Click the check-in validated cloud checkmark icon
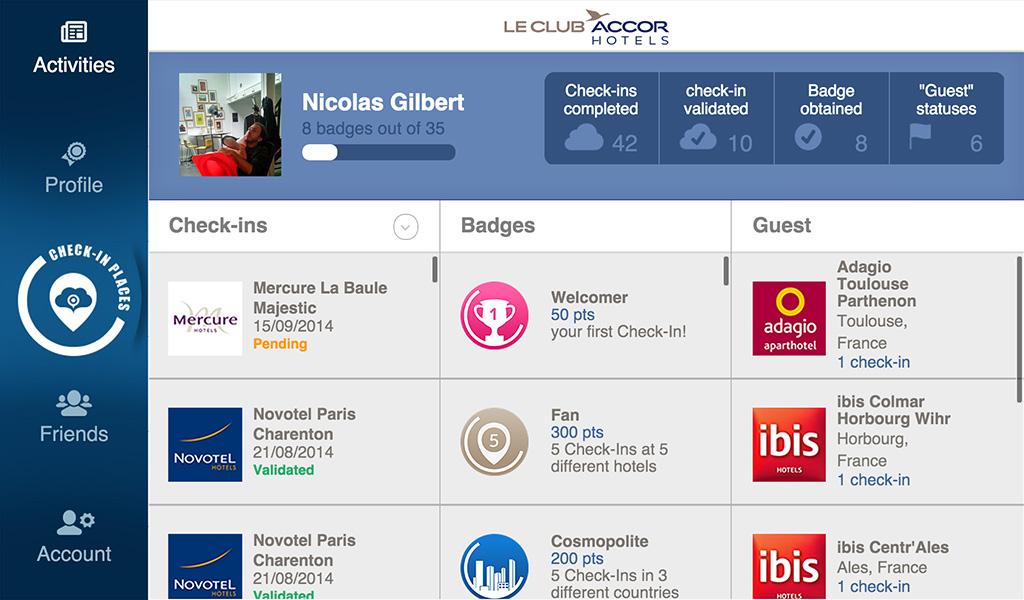 (x=697, y=138)
